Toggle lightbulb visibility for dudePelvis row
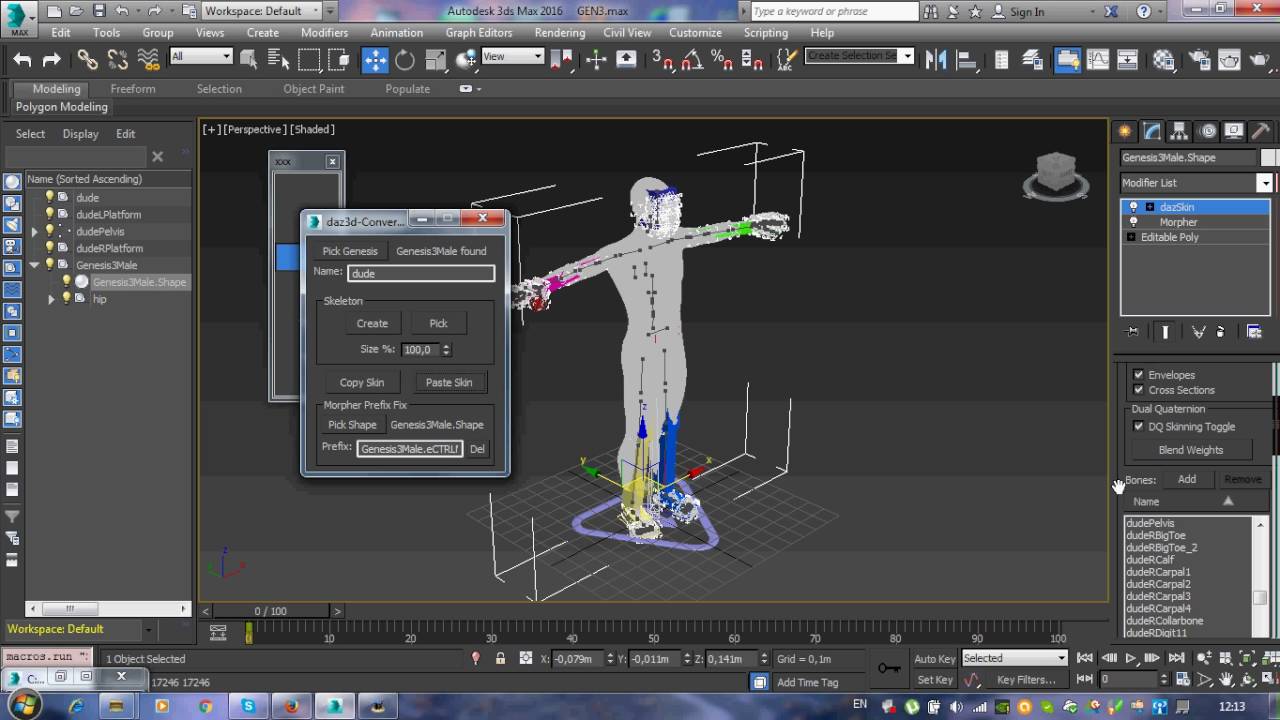The width and height of the screenshot is (1280, 720). [x=49, y=231]
